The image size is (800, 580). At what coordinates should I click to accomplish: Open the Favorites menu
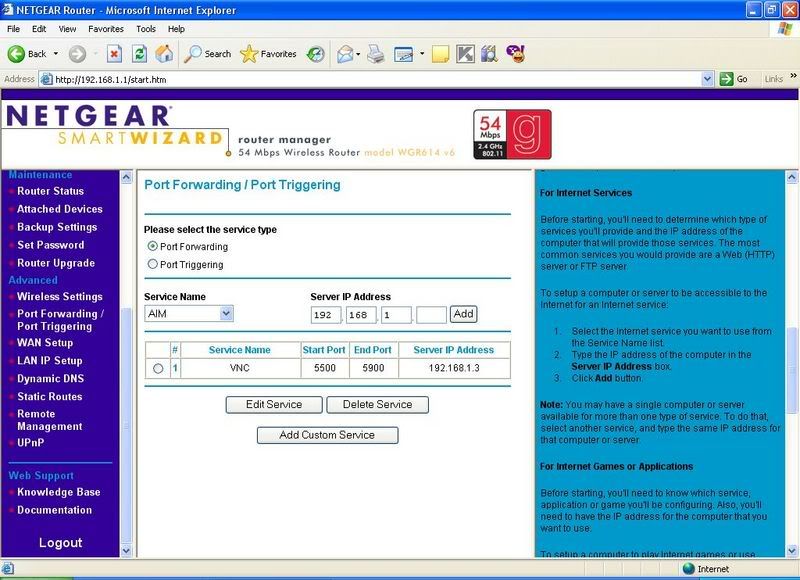pyautogui.click(x=106, y=29)
